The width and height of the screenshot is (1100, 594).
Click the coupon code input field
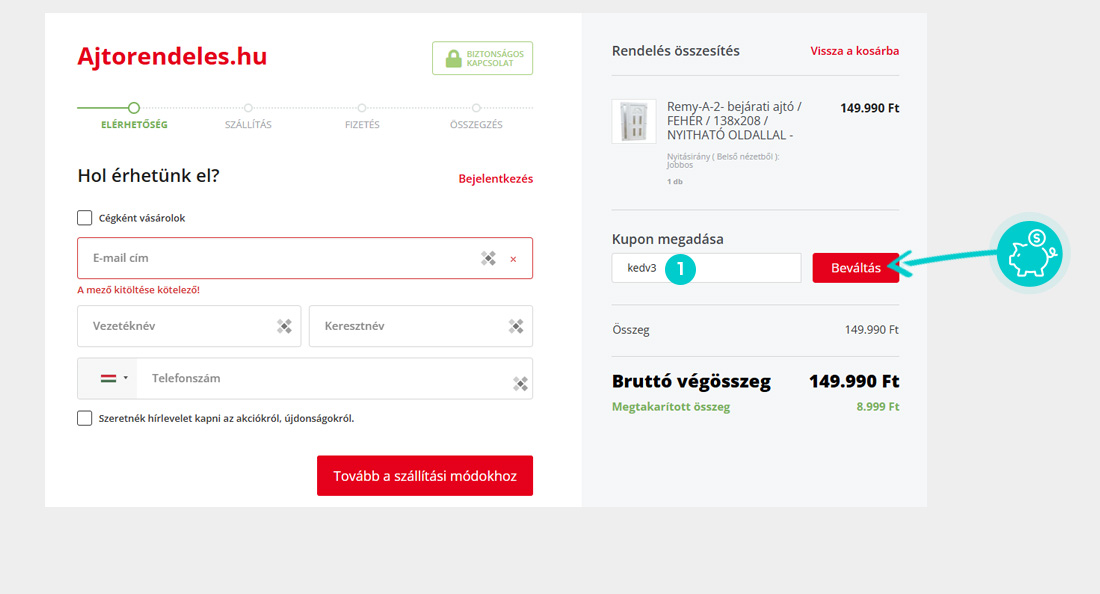point(706,268)
